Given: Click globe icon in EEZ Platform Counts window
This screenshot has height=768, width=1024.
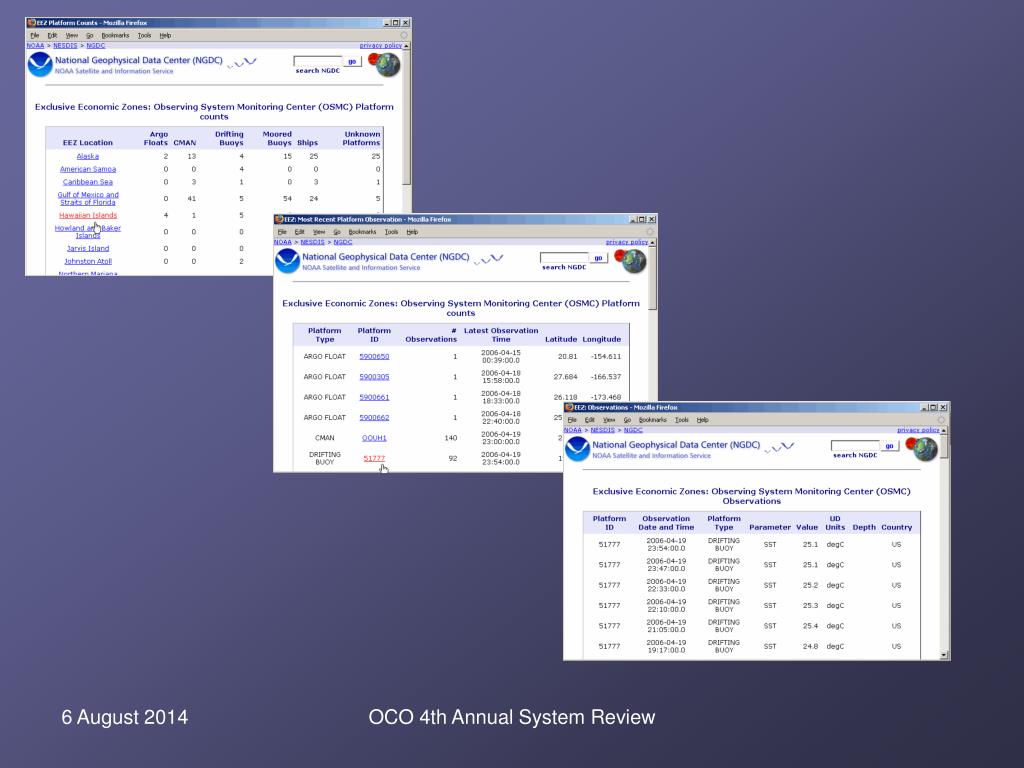Looking at the screenshot, I should click(x=385, y=64).
